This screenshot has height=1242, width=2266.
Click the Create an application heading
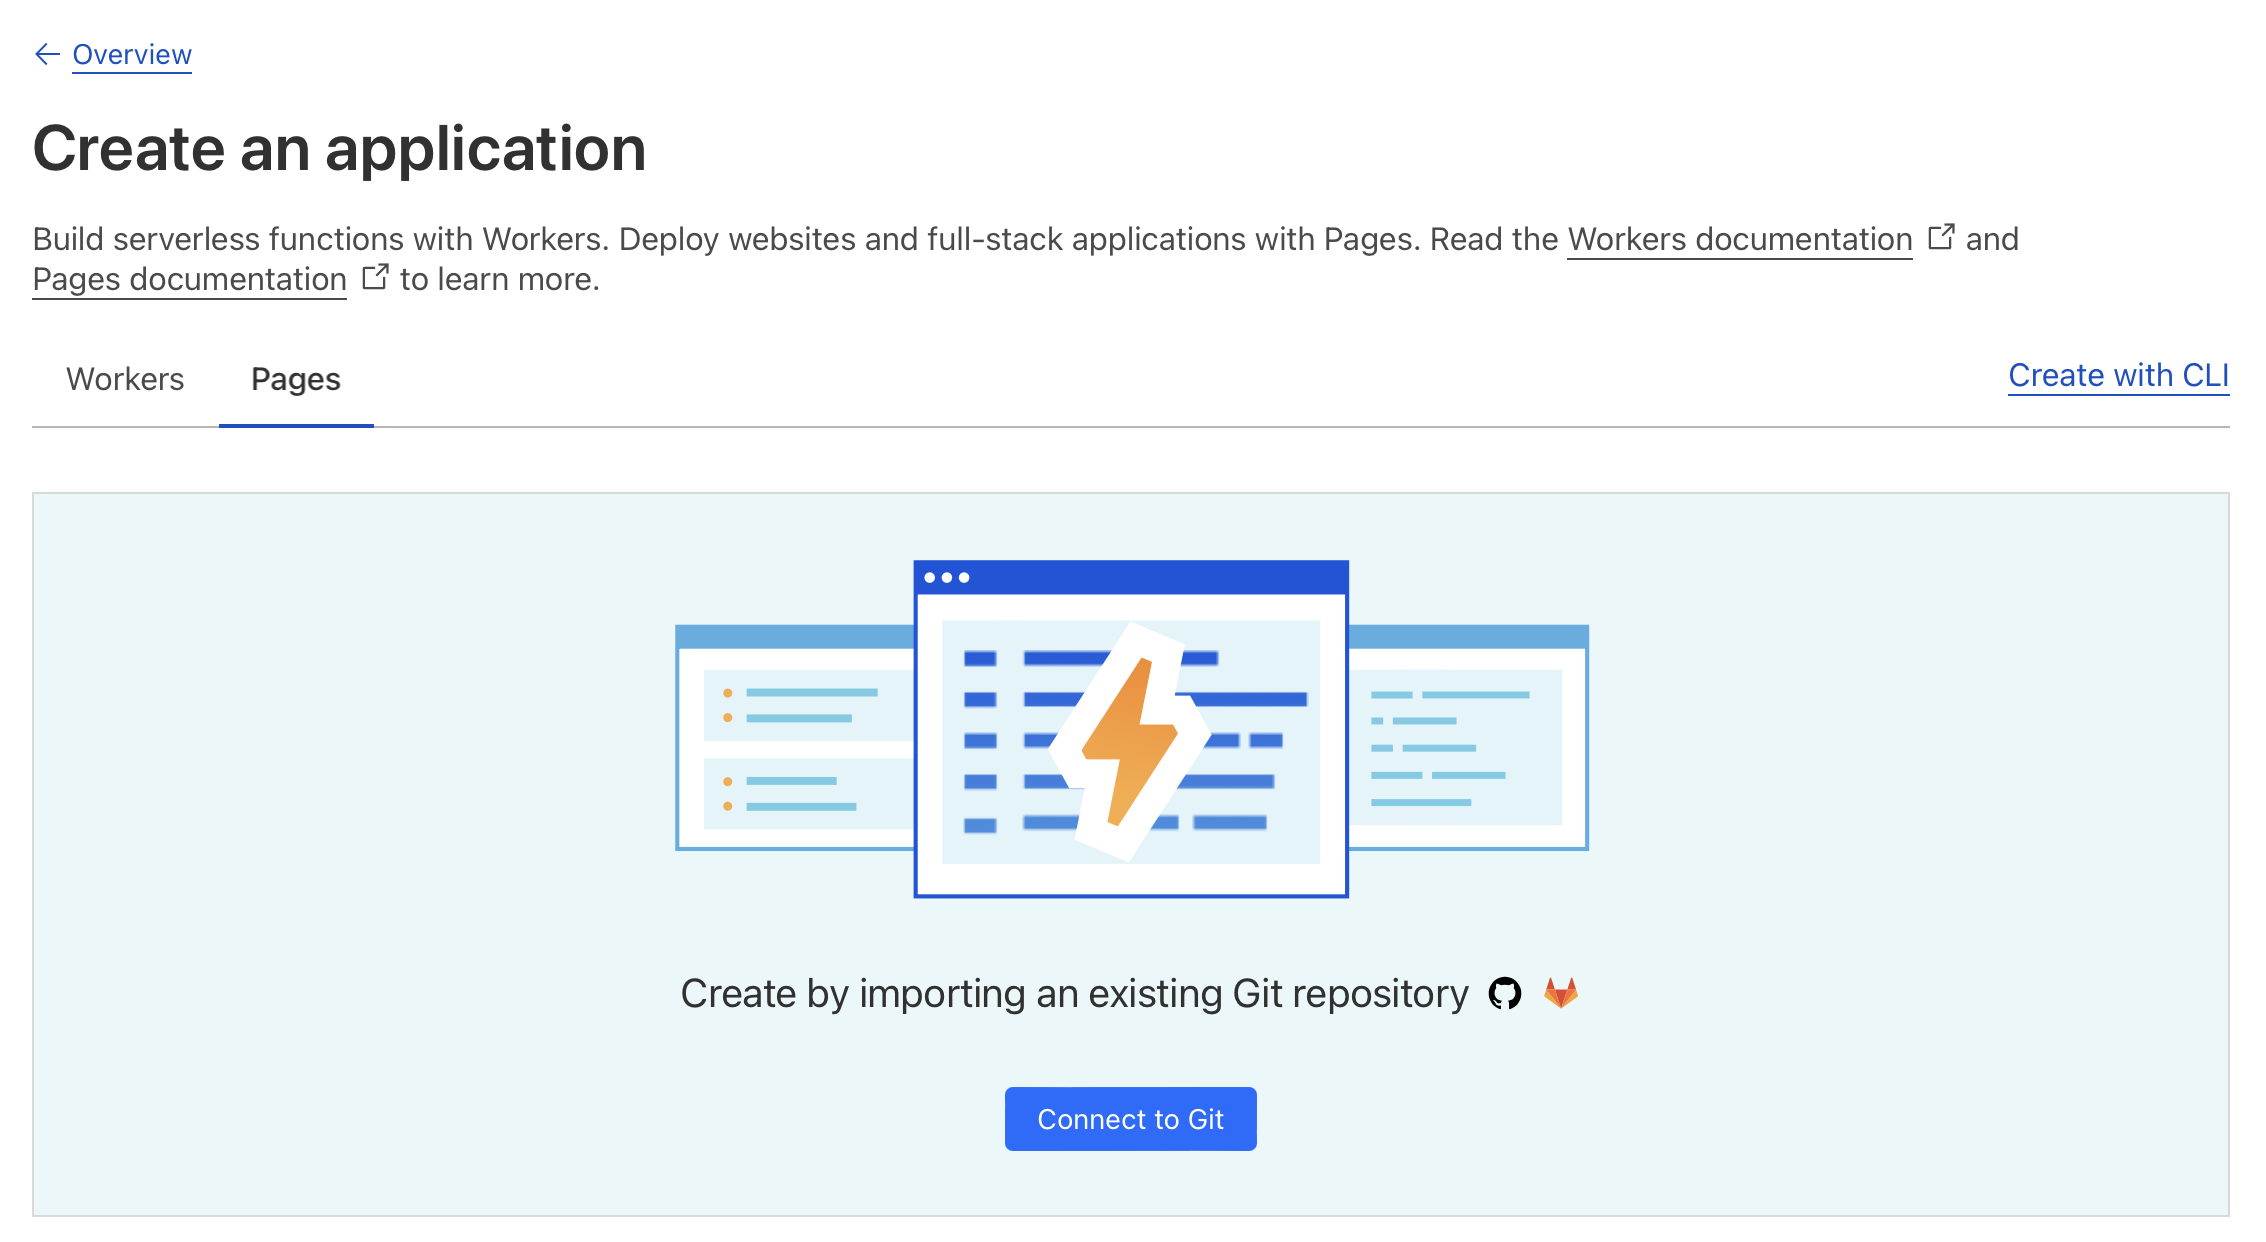point(339,149)
